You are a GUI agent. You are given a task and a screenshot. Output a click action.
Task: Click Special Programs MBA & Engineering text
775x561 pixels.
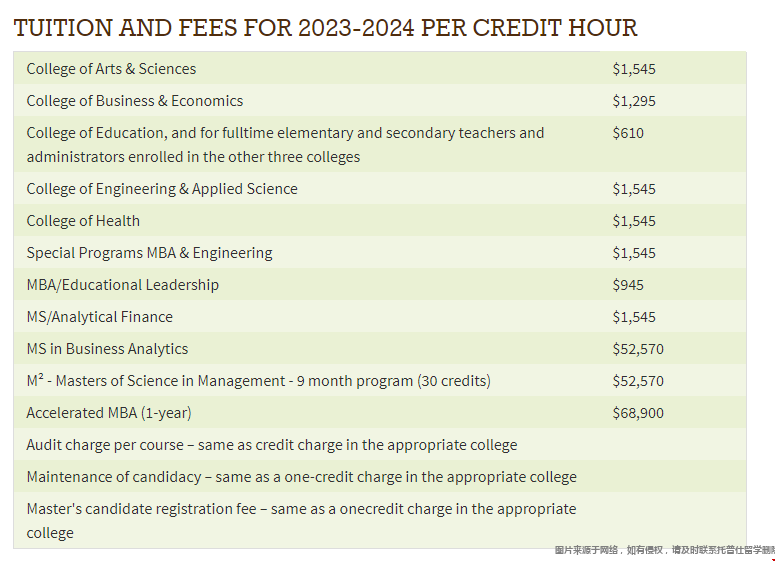click(149, 253)
